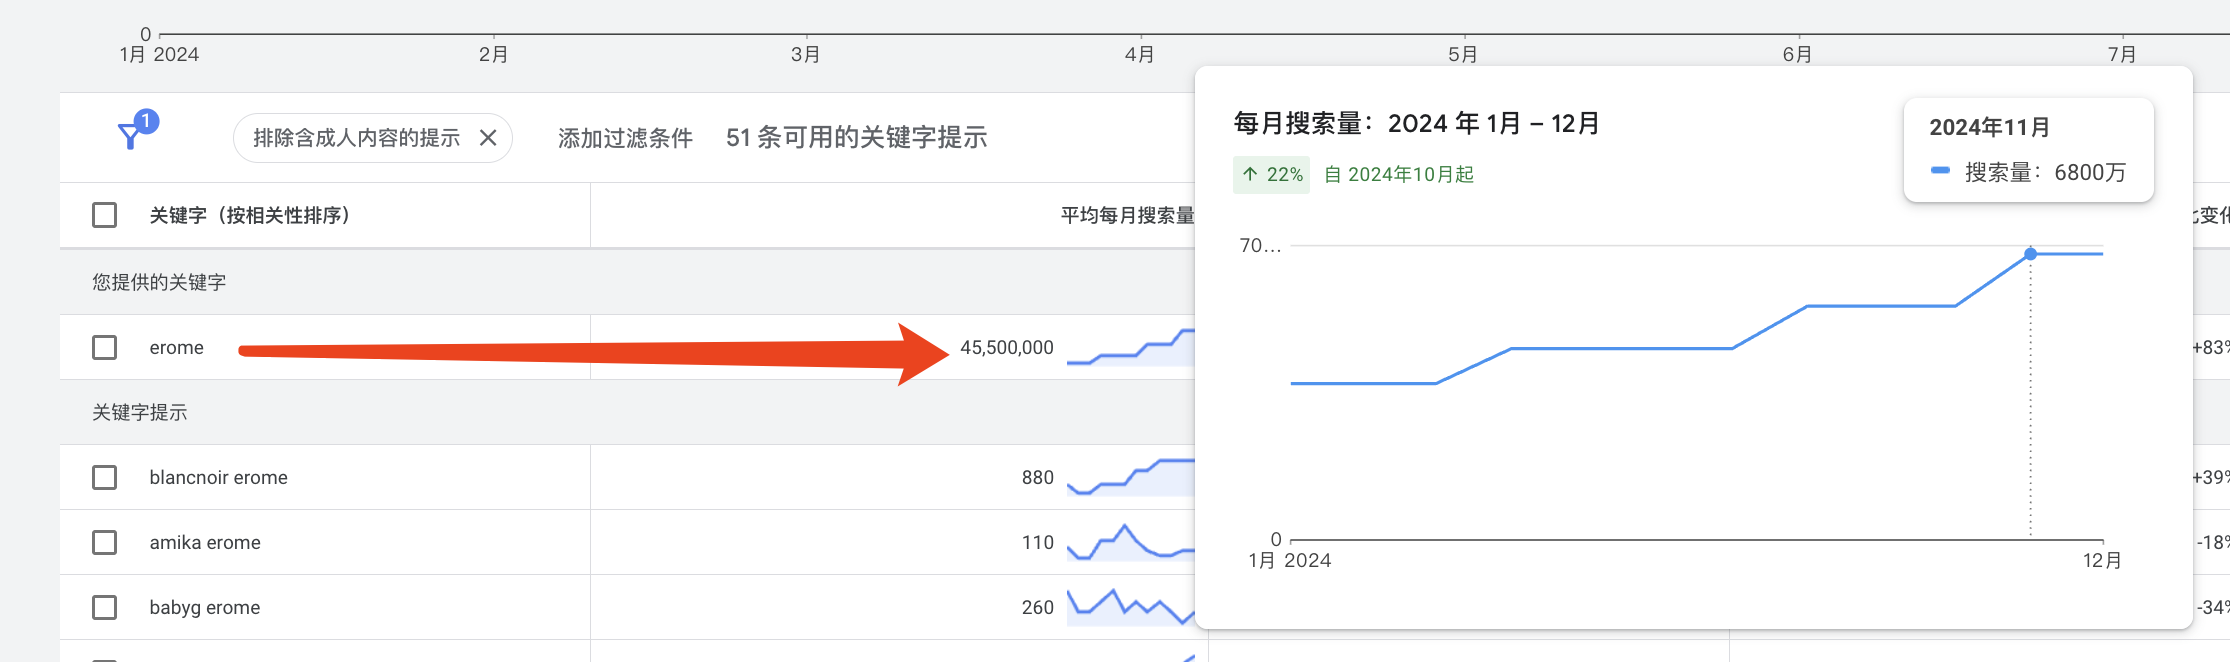Viewport: 2230px width, 662px height.
Task: Select the erome keyword text
Action: (176, 347)
